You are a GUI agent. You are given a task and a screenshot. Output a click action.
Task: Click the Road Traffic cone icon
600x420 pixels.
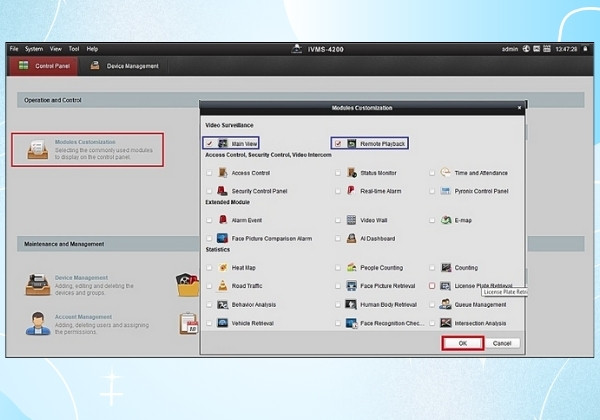pyautogui.click(x=223, y=285)
